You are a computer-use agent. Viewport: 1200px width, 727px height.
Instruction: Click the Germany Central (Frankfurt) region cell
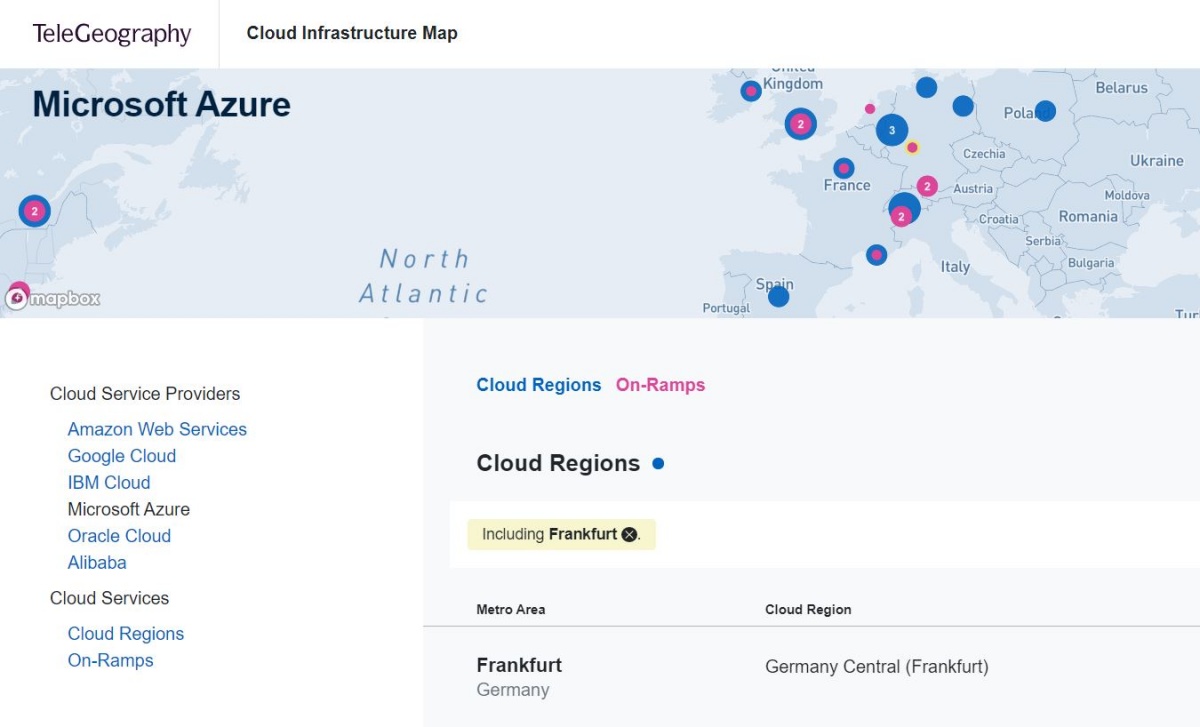(x=877, y=666)
